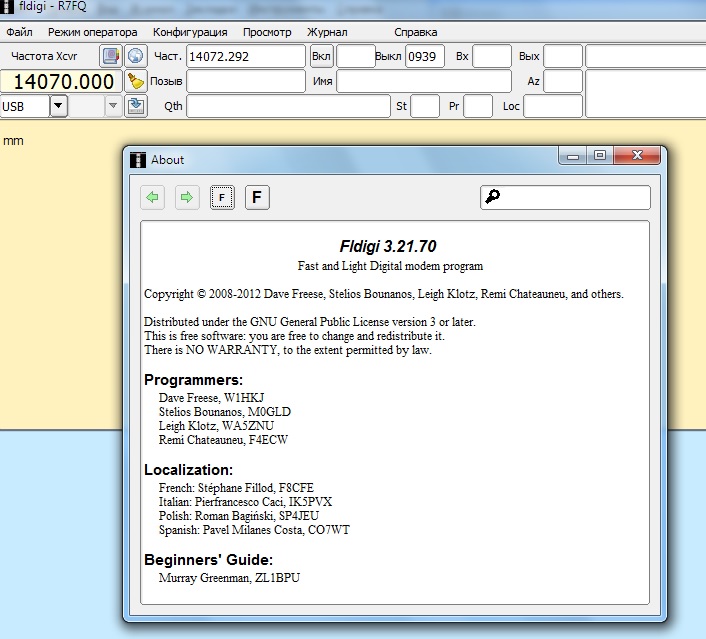The image size is (706, 639).
Task: Click the save QSO log icon
Action: [x=136, y=106]
